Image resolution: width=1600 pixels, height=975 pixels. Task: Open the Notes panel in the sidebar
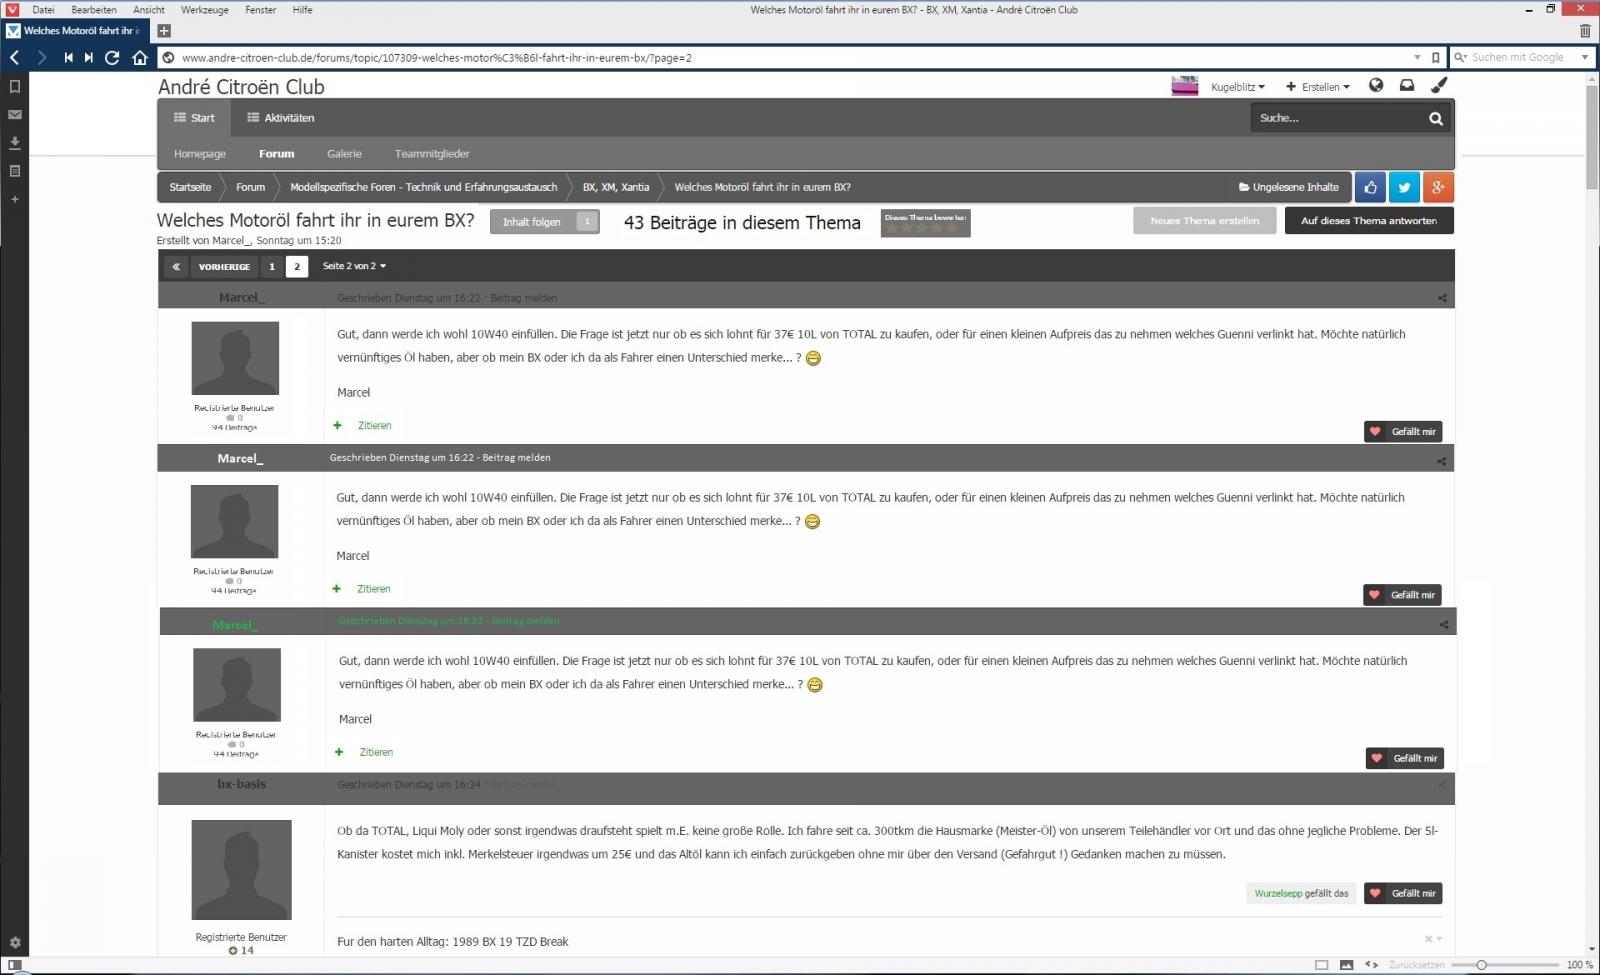point(15,171)
